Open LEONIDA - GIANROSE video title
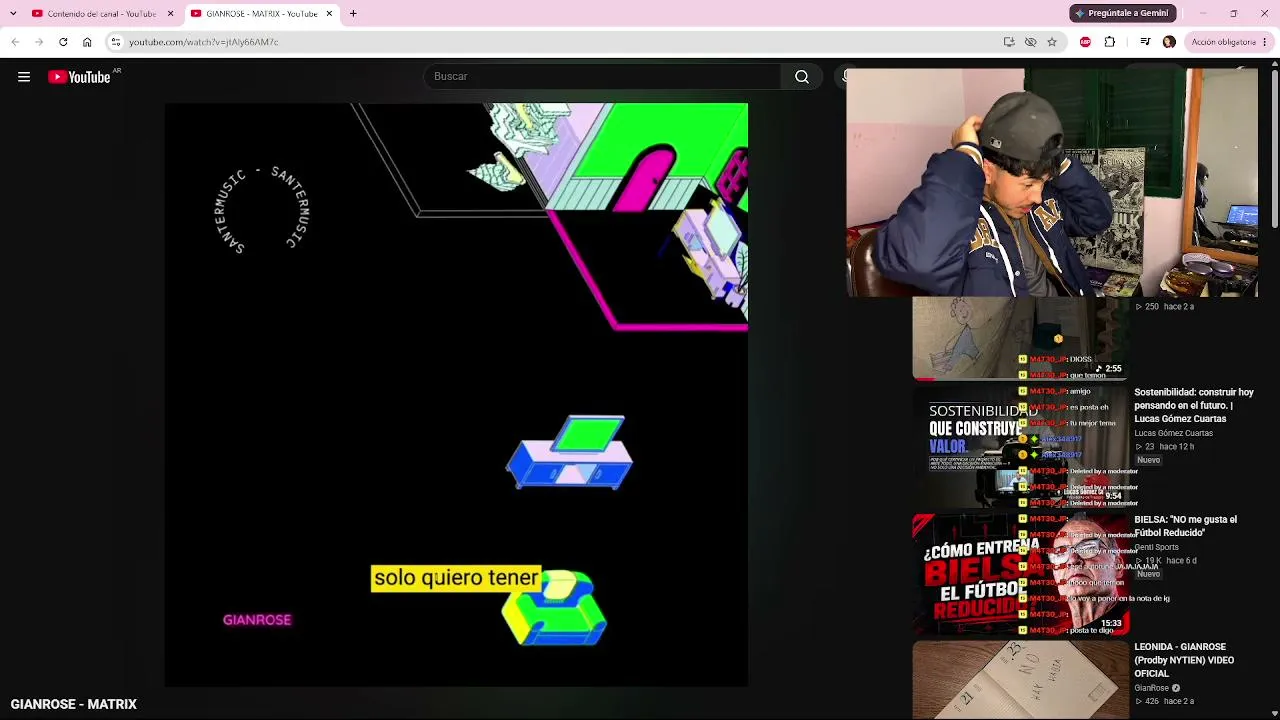 1184,660
